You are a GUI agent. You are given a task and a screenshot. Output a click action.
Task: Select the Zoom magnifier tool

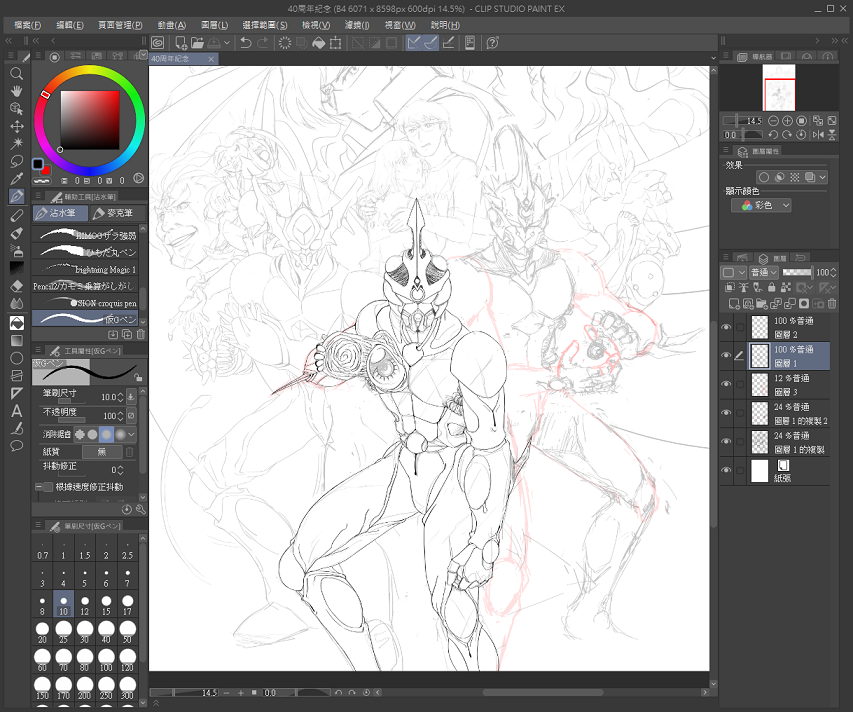click(17, 73)
